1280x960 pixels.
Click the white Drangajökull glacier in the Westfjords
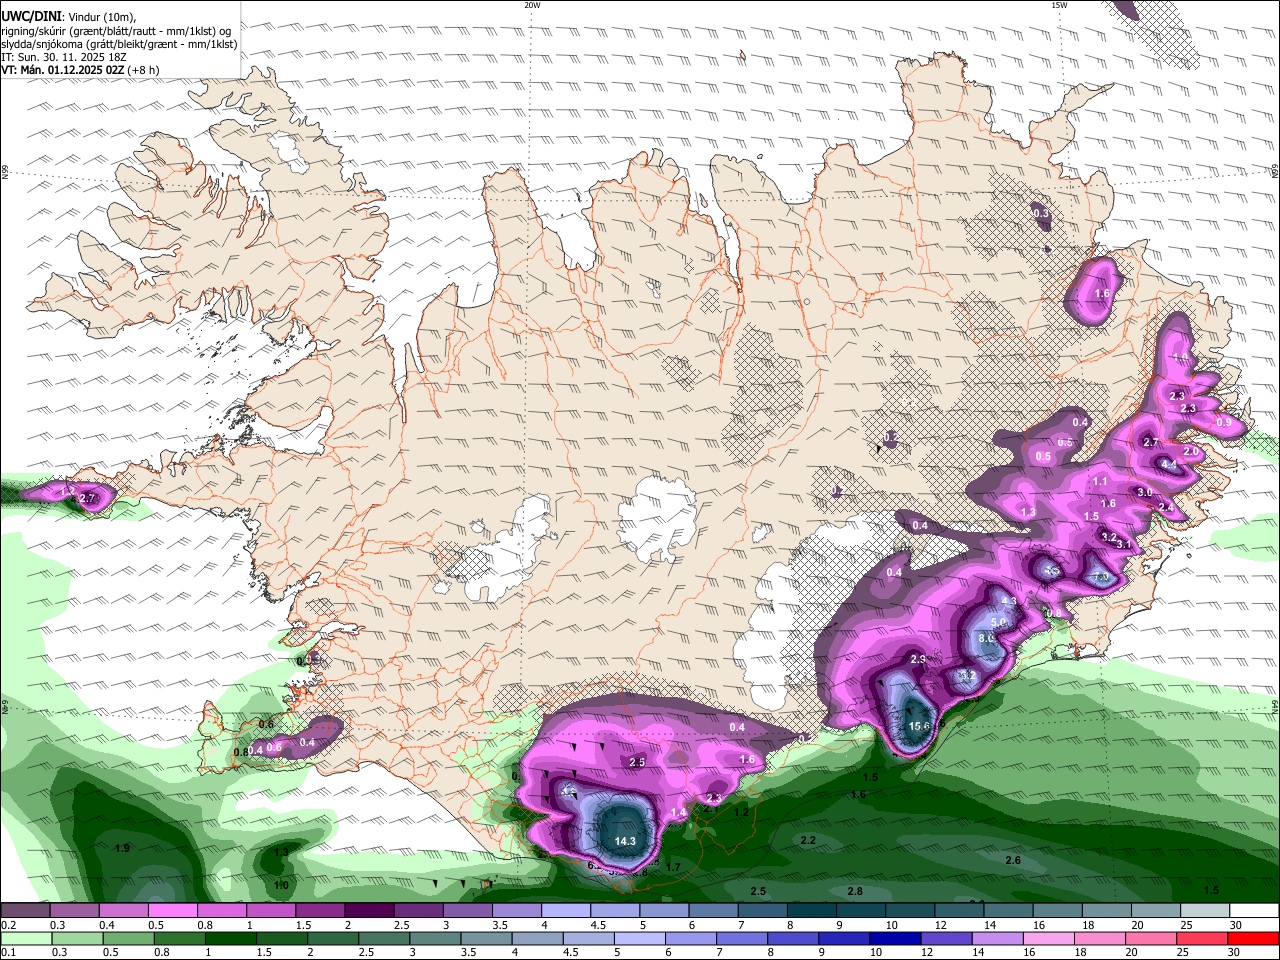pos(291,150)
